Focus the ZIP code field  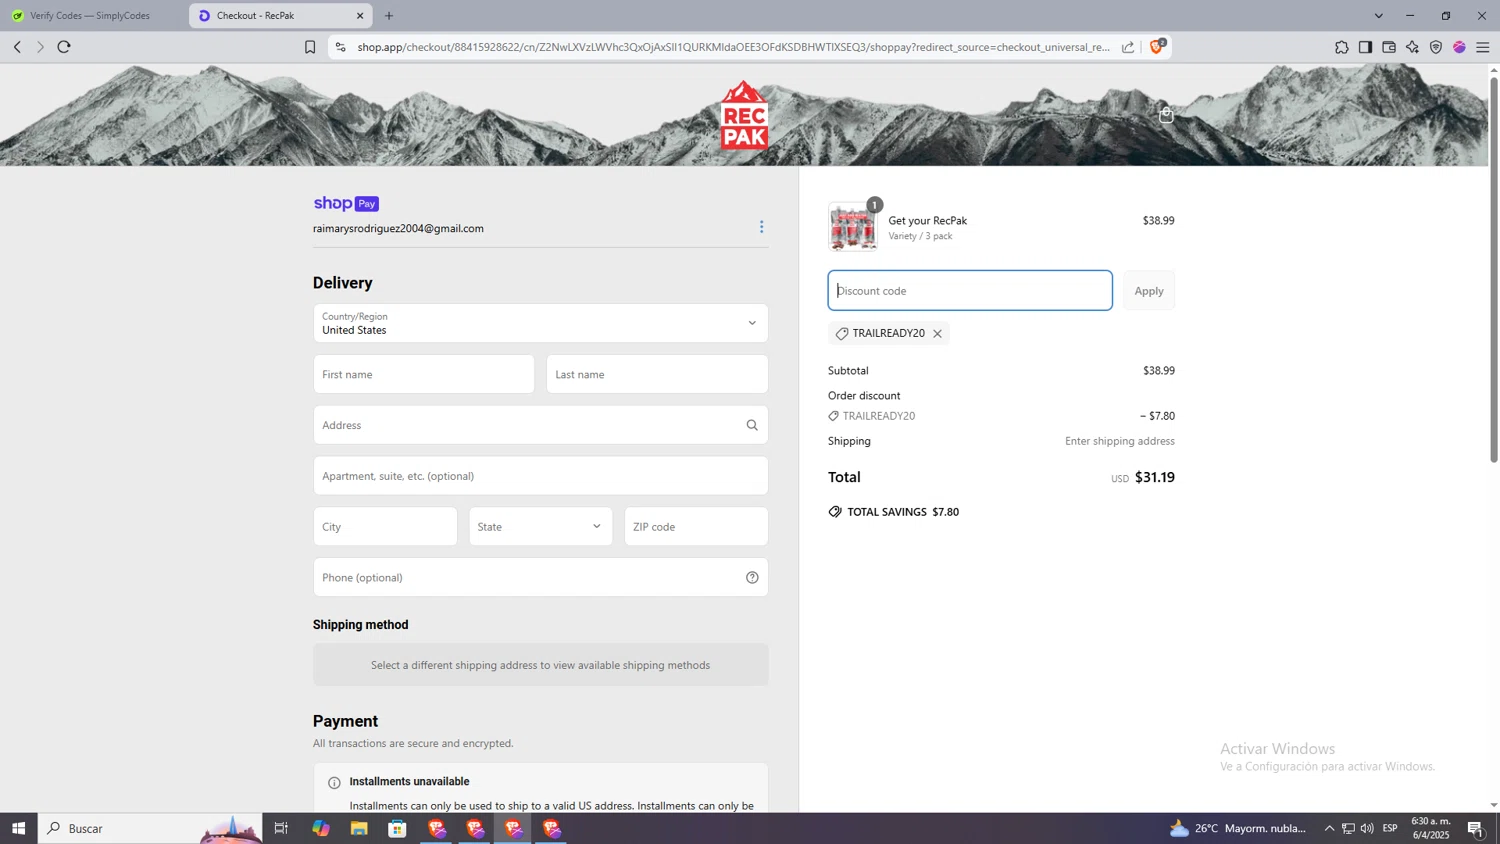696,527
